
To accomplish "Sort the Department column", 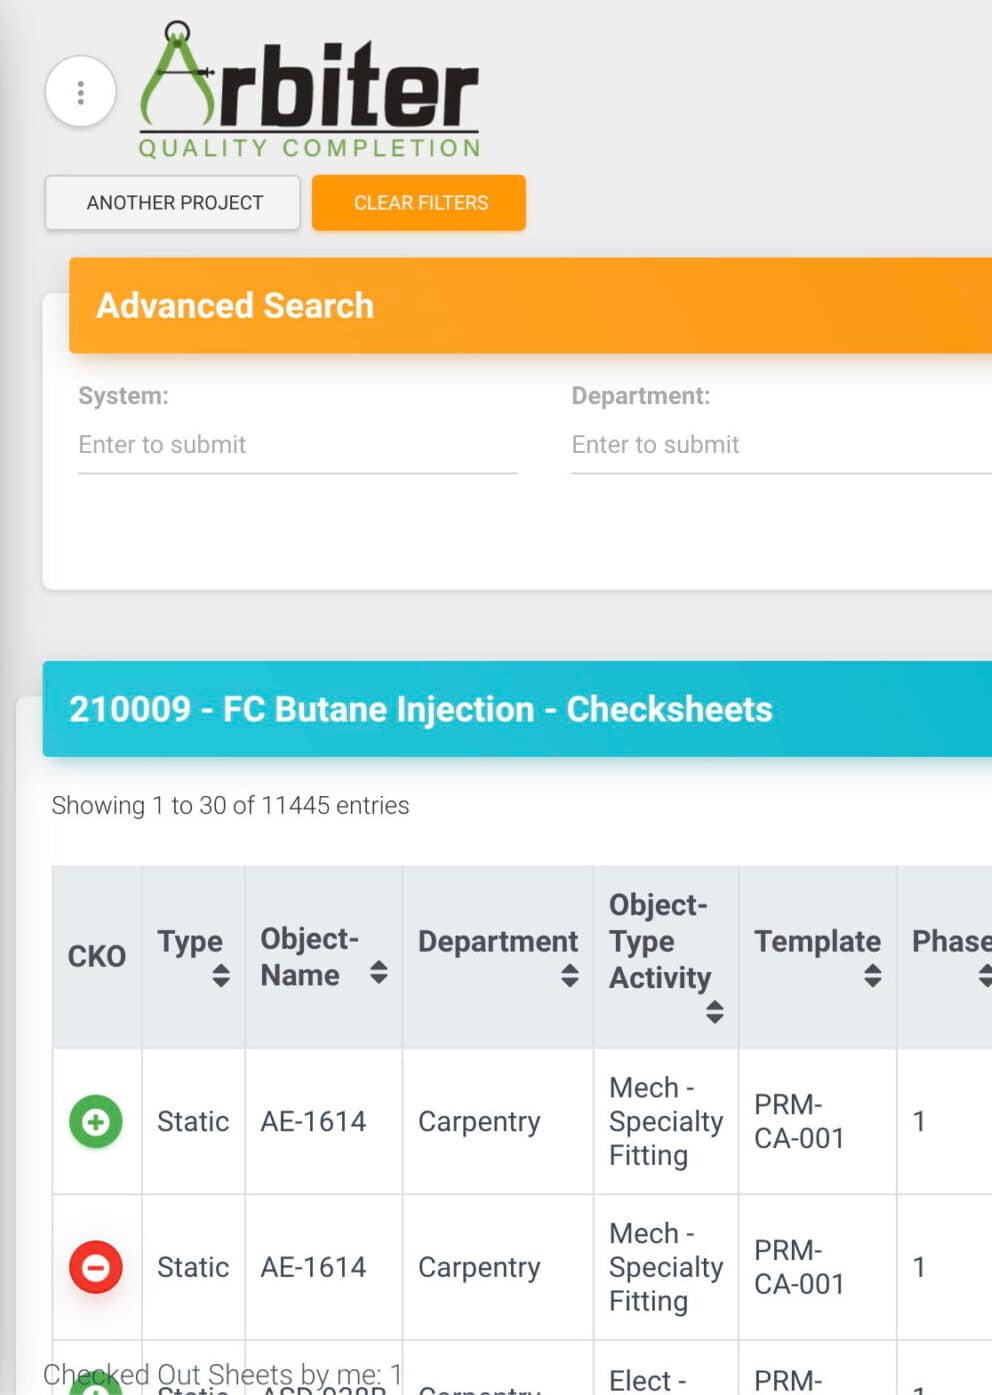I will (569, 975).
